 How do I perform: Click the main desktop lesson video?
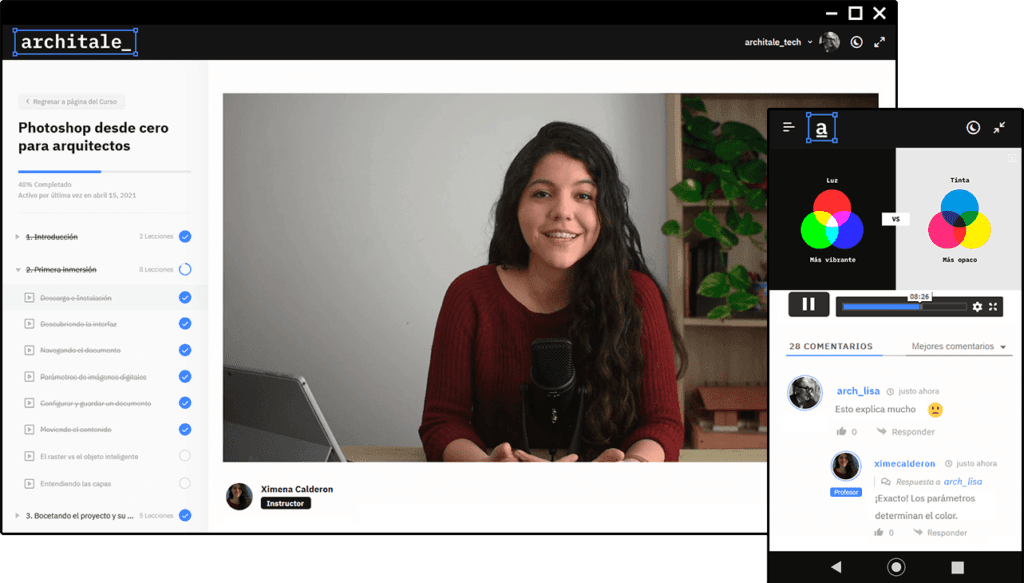[495, 277]
